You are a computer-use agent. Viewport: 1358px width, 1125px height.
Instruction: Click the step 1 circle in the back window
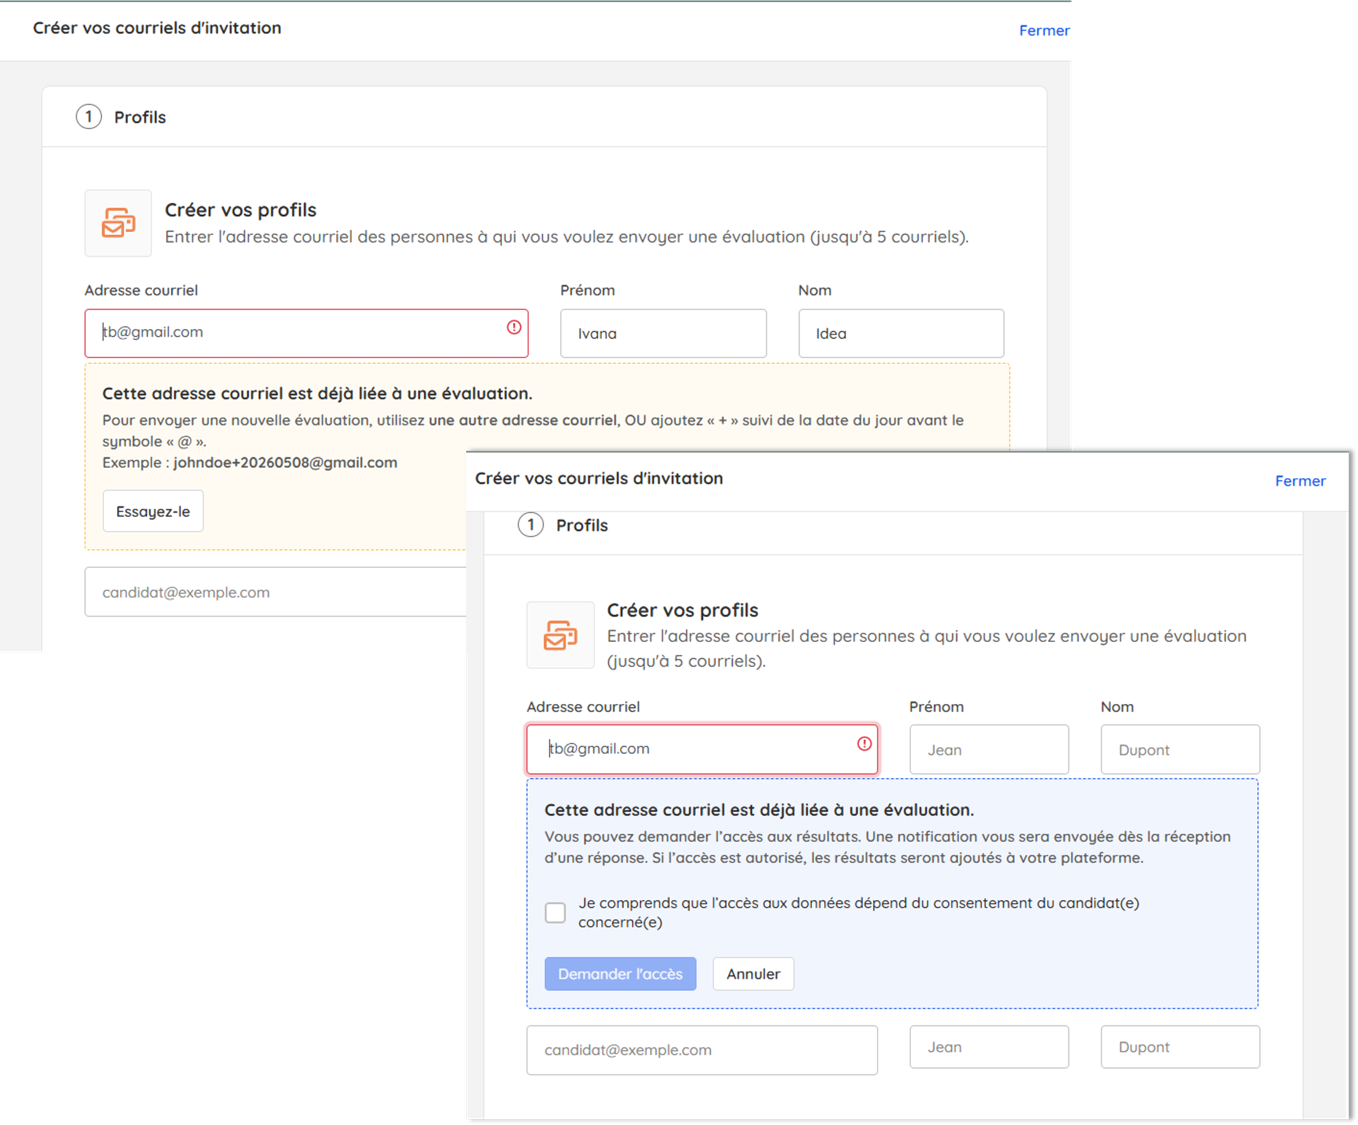pyautogui.click(x=89, y=117)
